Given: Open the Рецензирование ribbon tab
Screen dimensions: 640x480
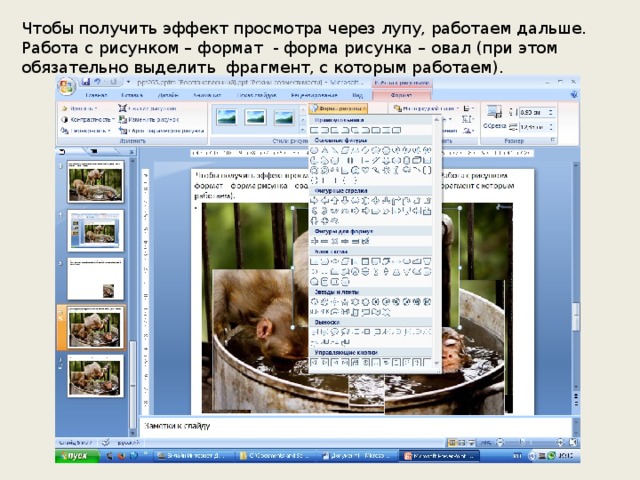Looking at the screenshot, I should tap(314, 95).
